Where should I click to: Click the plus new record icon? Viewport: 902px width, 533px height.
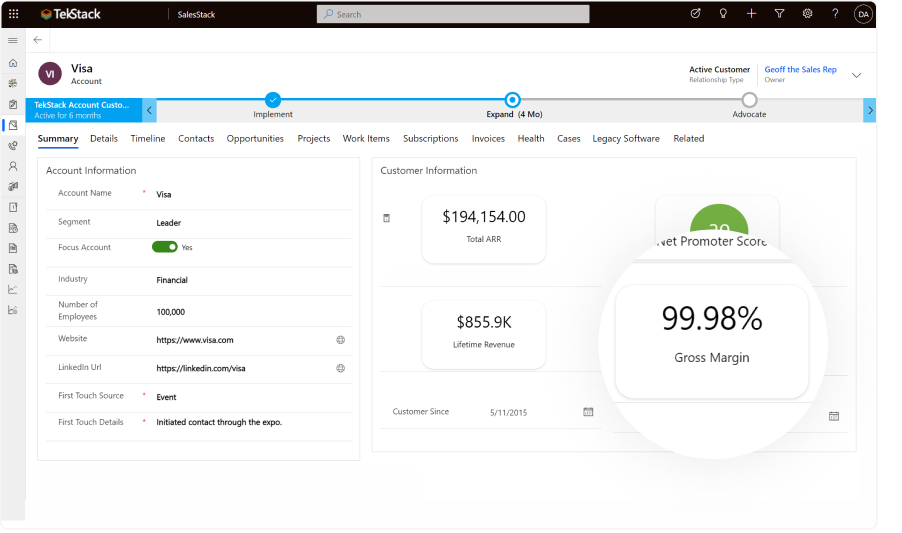751,14
